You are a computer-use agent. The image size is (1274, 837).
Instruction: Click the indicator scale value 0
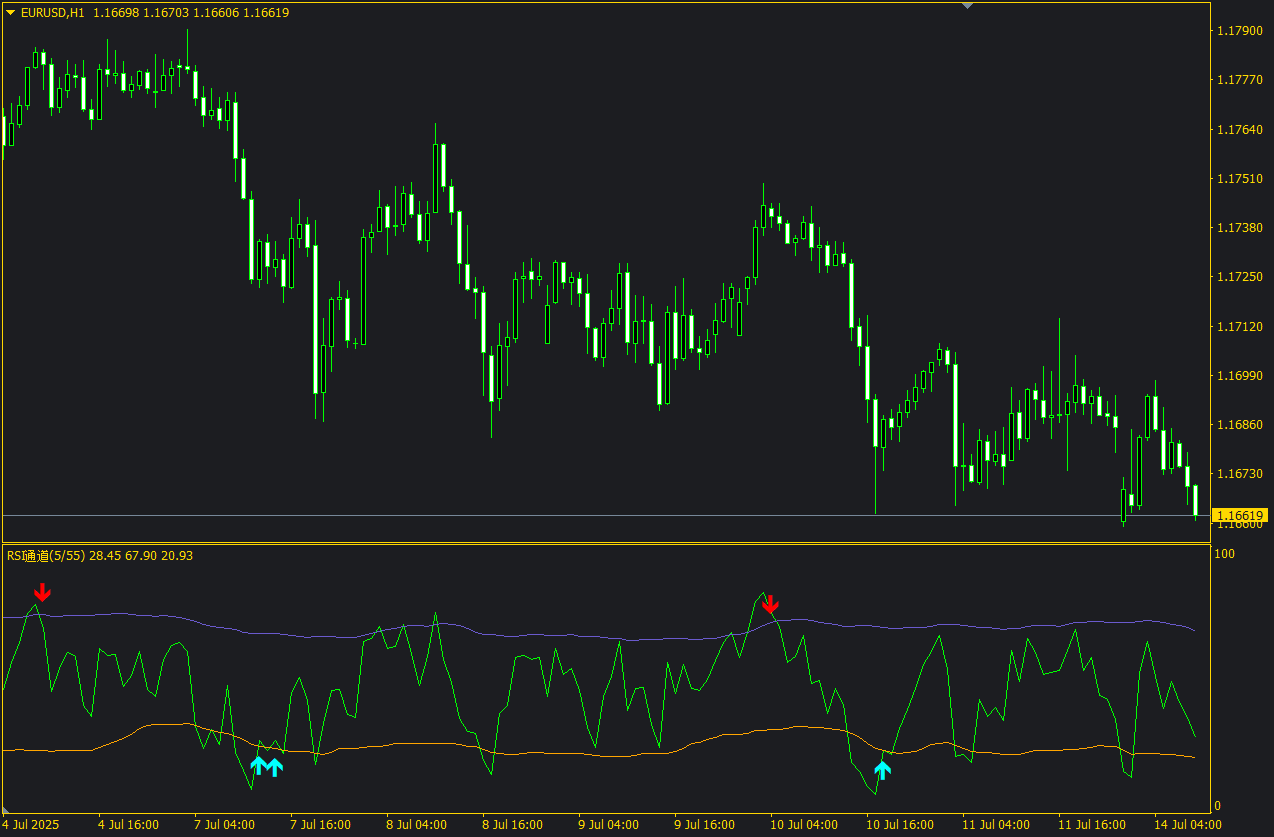click(x=1218, y=805)
